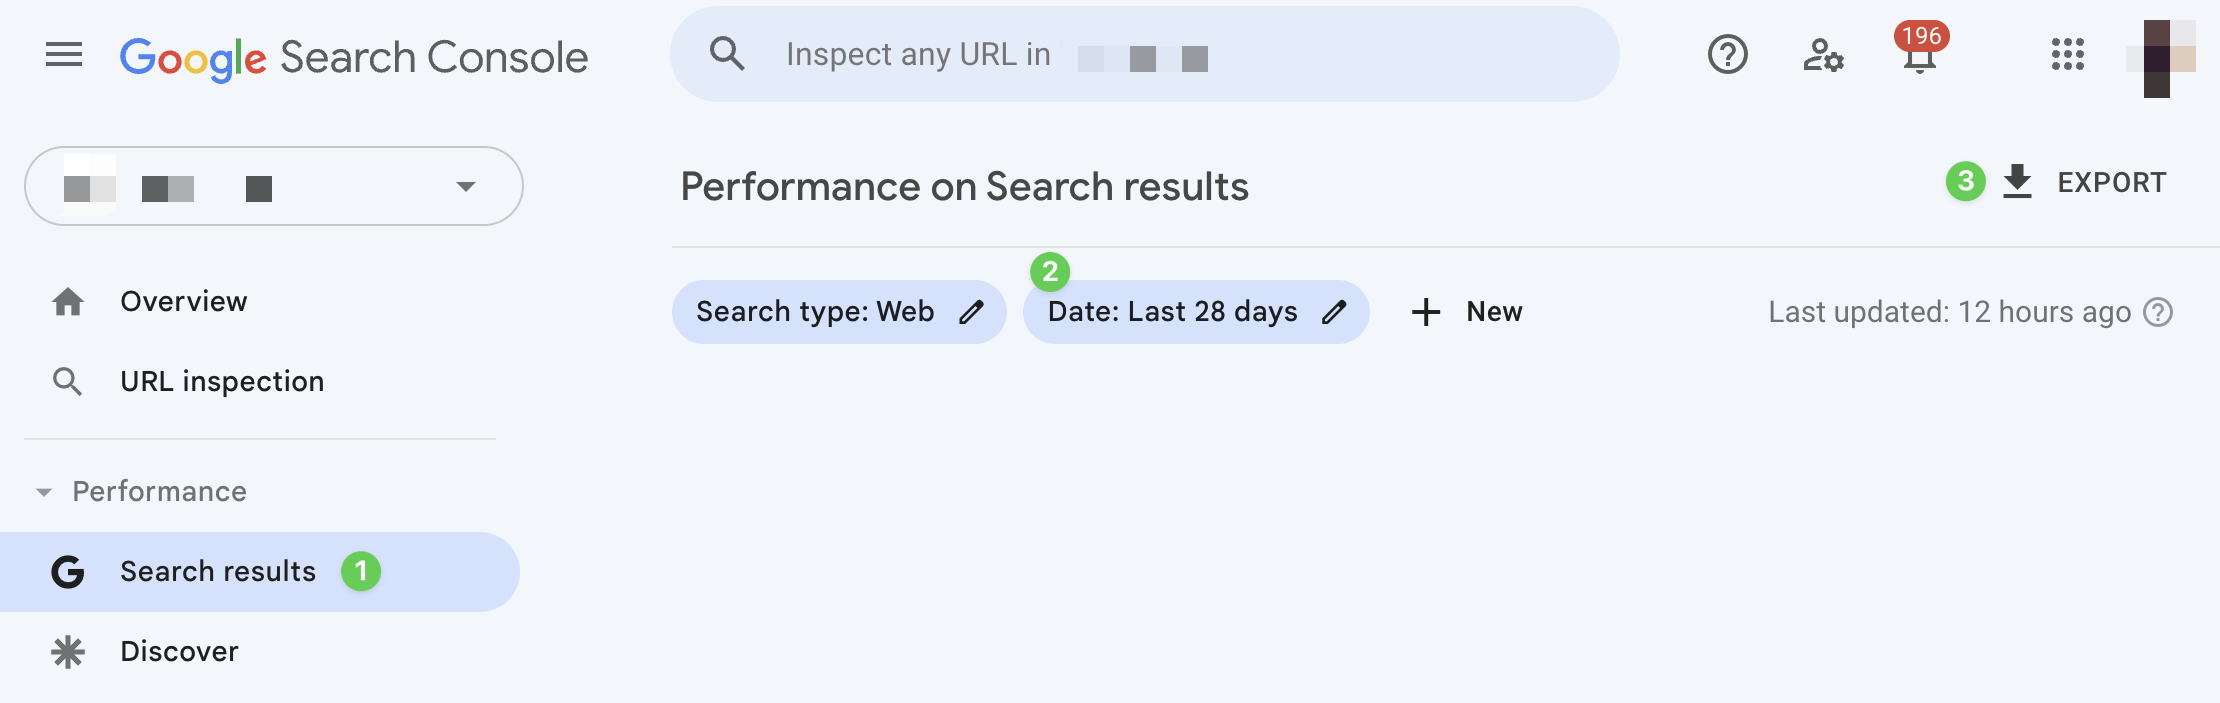This screenshot has height=703, width=2220.
Task: Open the Discover report
Action: (x=179, y=652)
